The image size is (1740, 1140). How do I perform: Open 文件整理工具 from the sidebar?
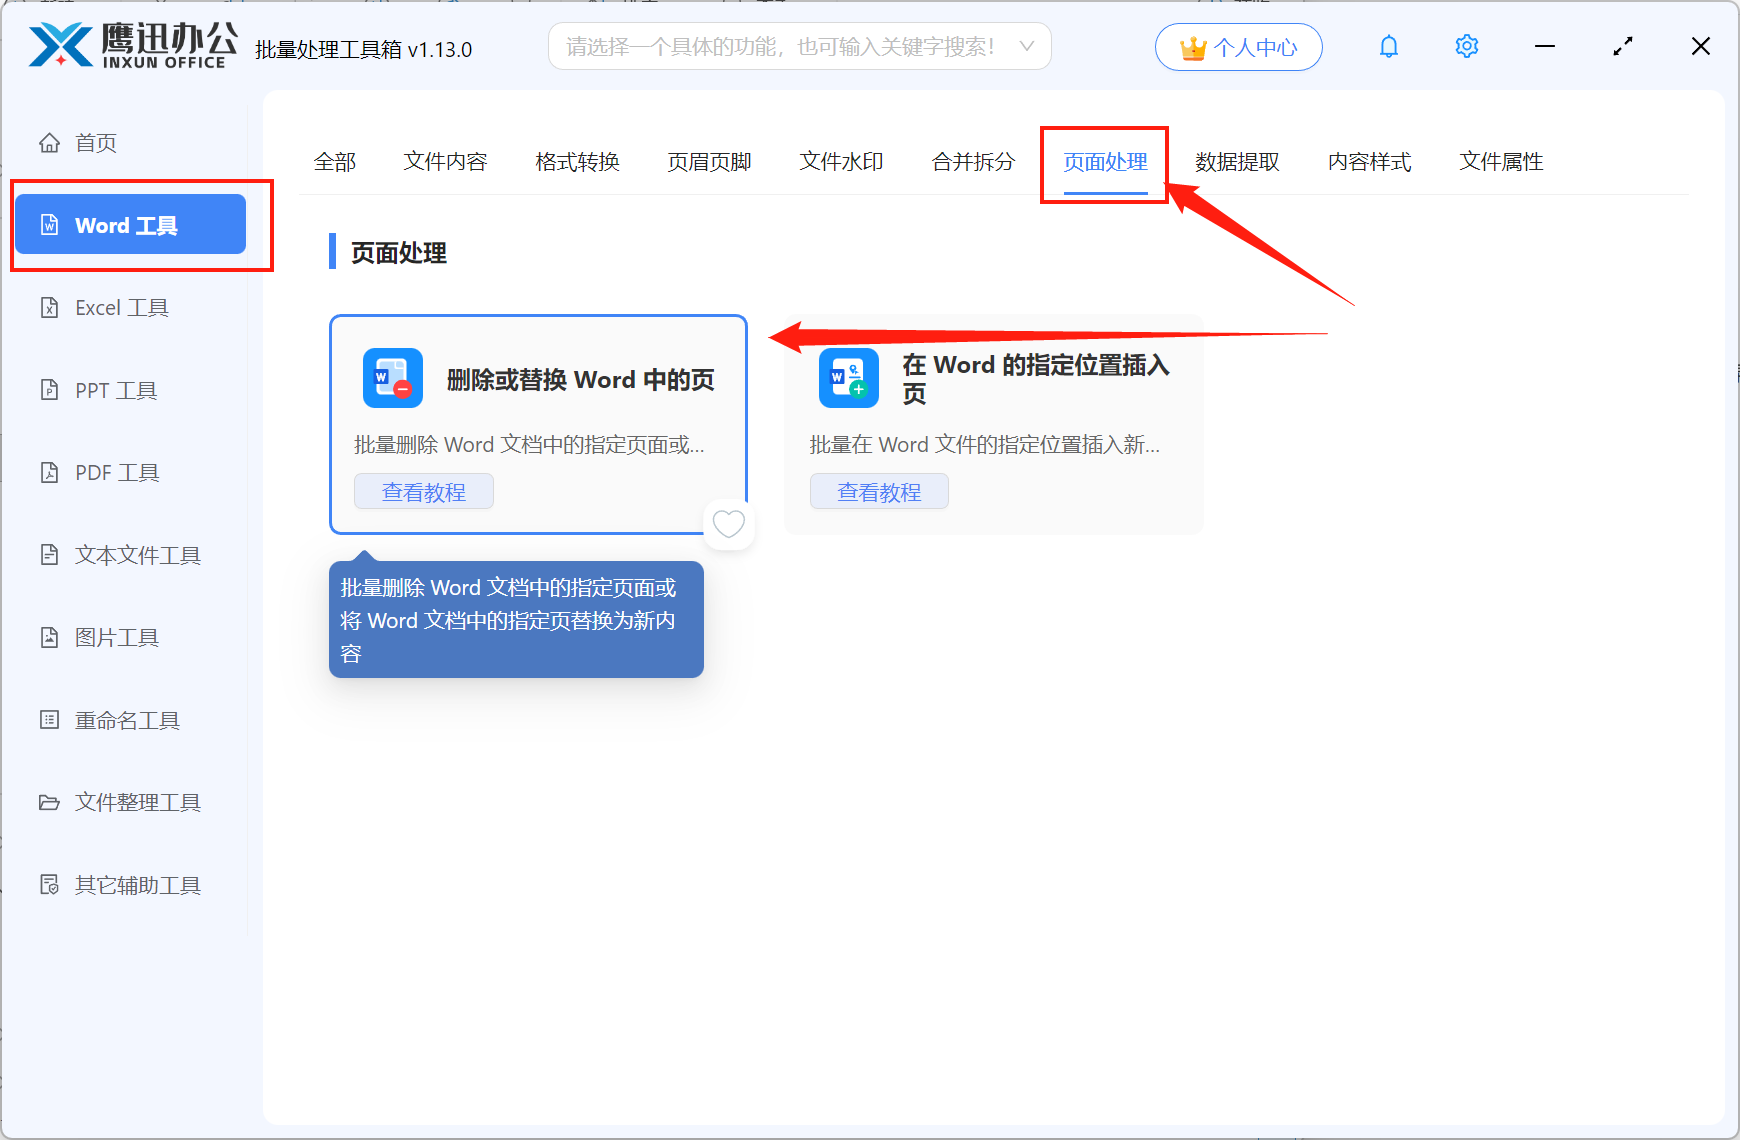coord(136,802)
